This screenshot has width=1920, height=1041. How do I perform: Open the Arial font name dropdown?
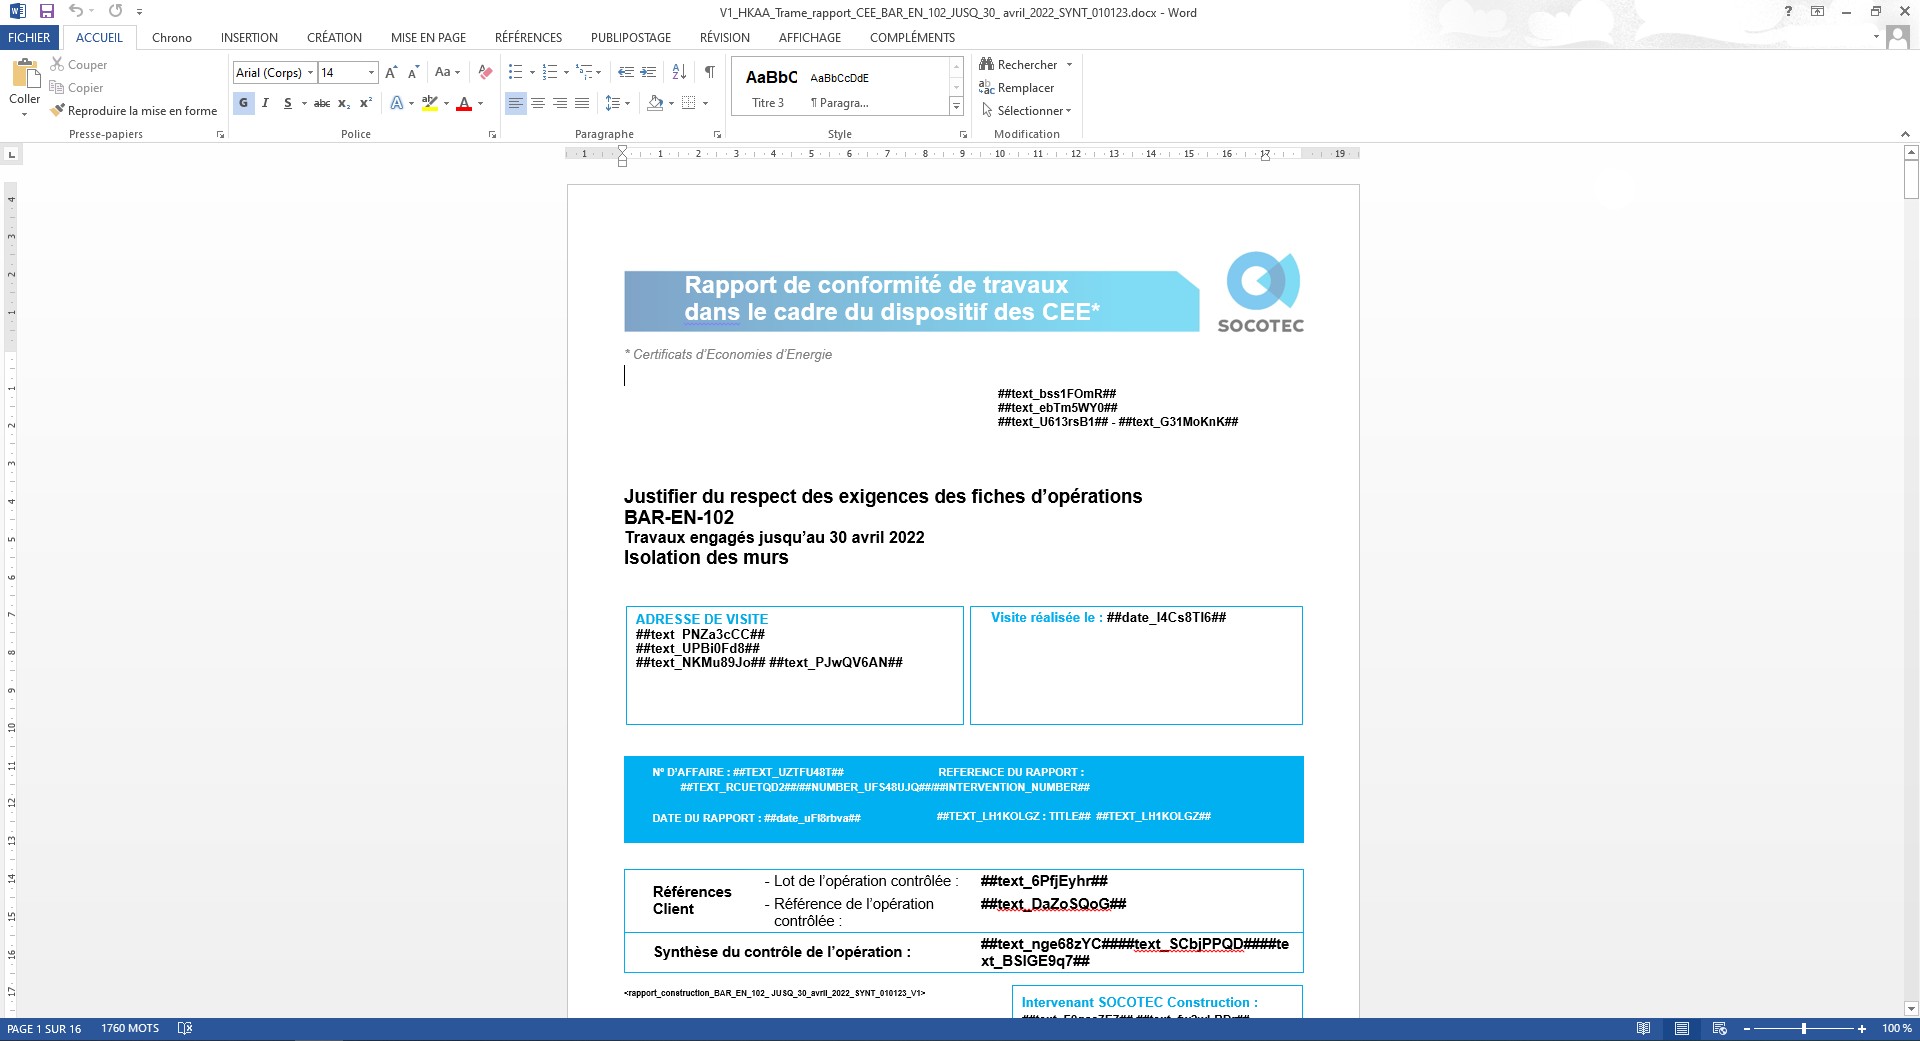point(310,73)
